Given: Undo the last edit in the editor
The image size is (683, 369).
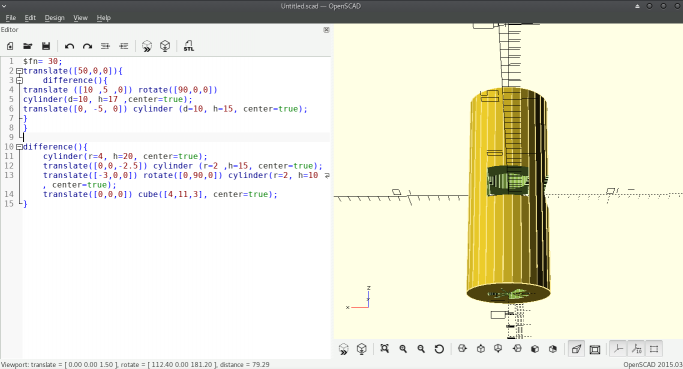Looking at the screenshot, I should pyautogui.click(x=69, y=46).
